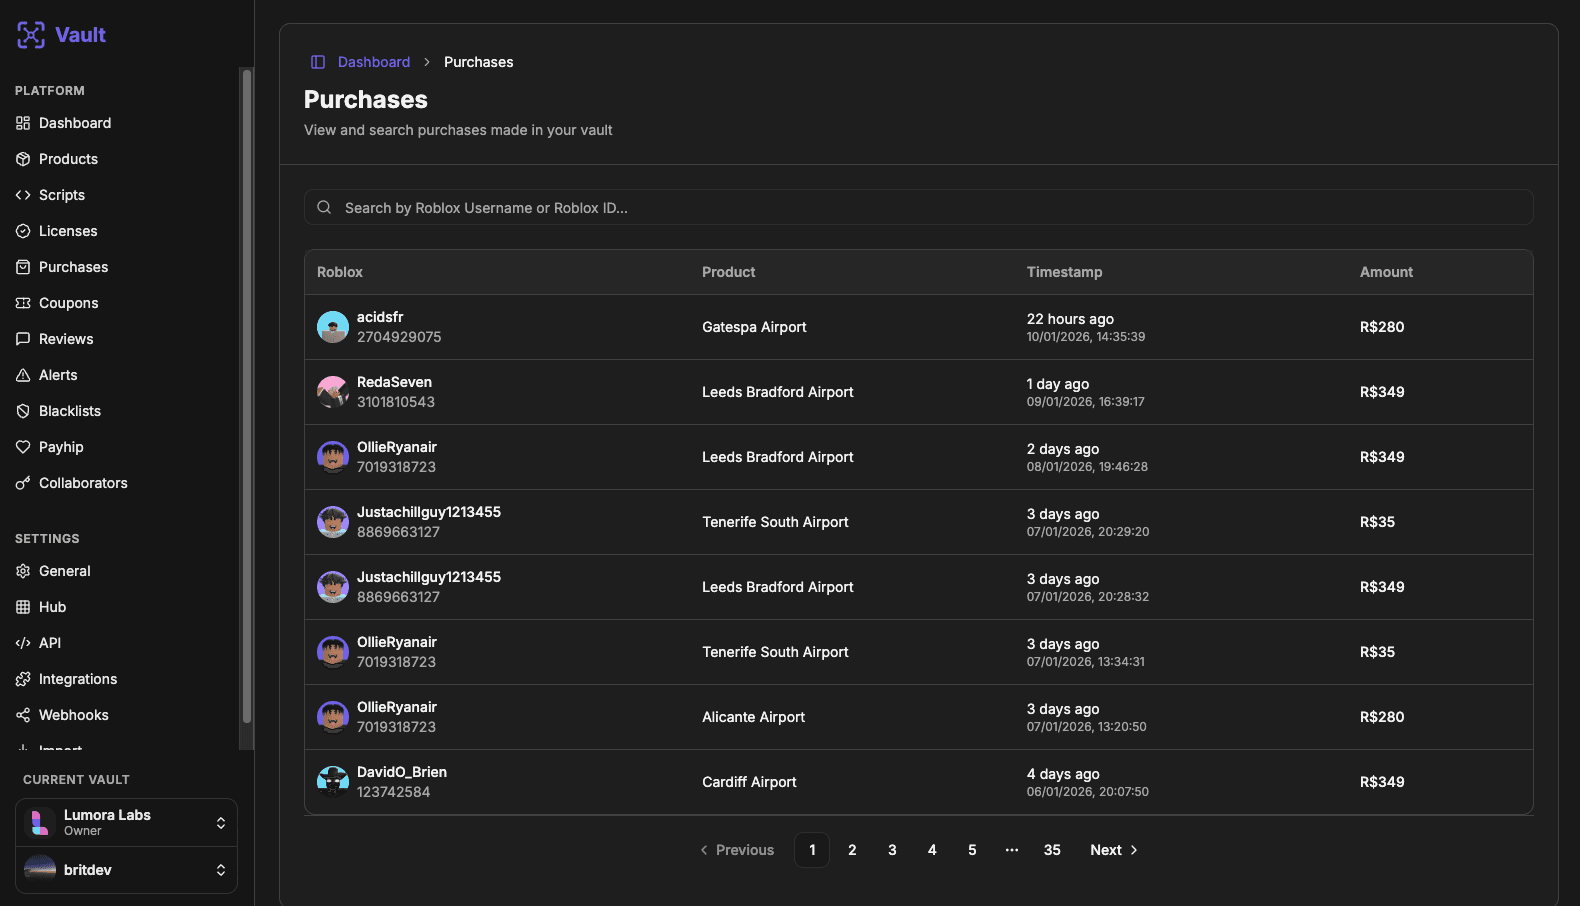
Task: Open Integrations via its puzzle icon
Action: [x=23, y=679]
